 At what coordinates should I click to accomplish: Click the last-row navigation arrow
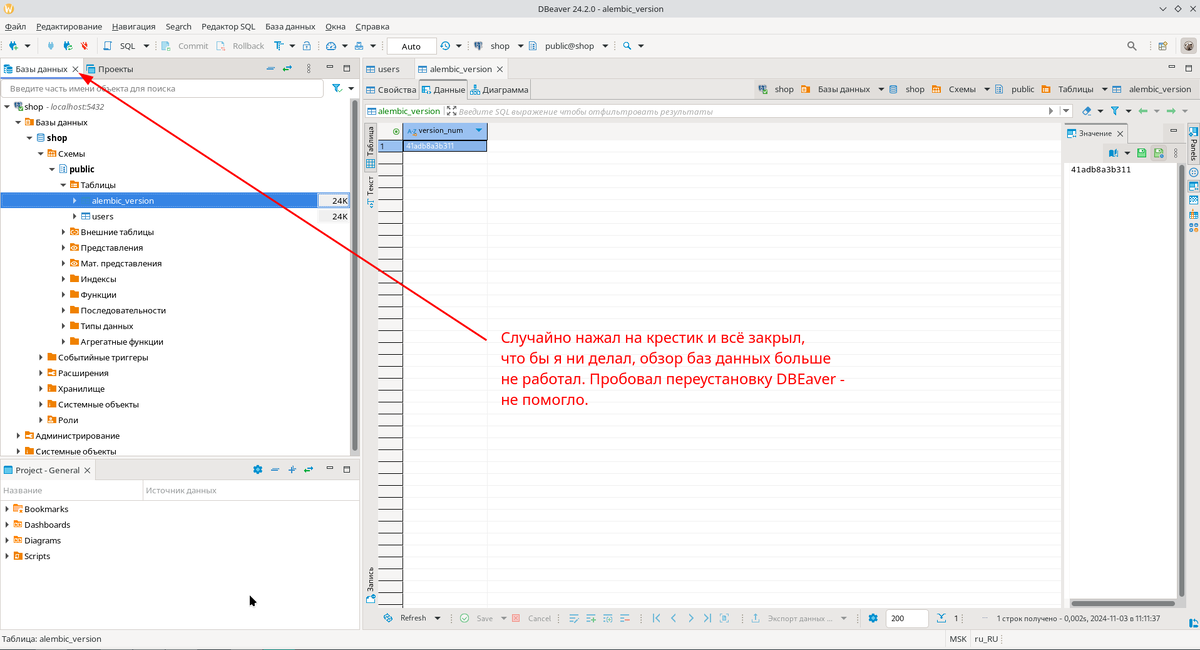click(707, 618)
